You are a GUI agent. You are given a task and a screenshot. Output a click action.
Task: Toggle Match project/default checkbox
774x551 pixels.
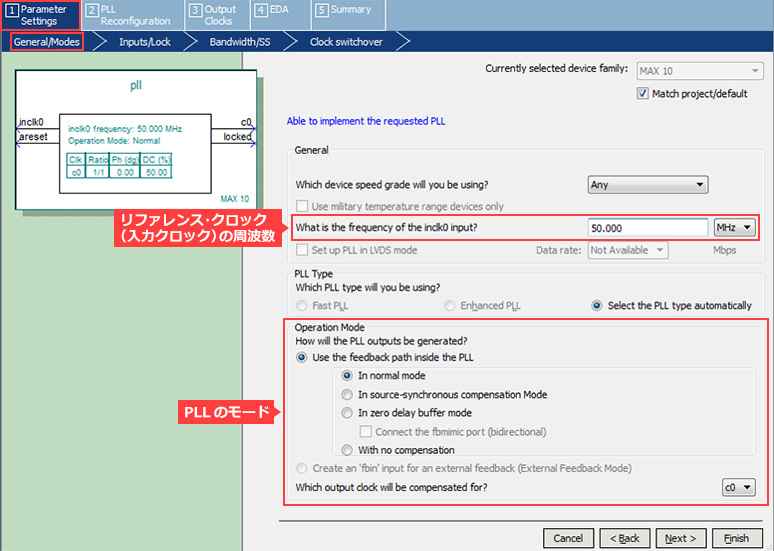[x=643, y=94]
